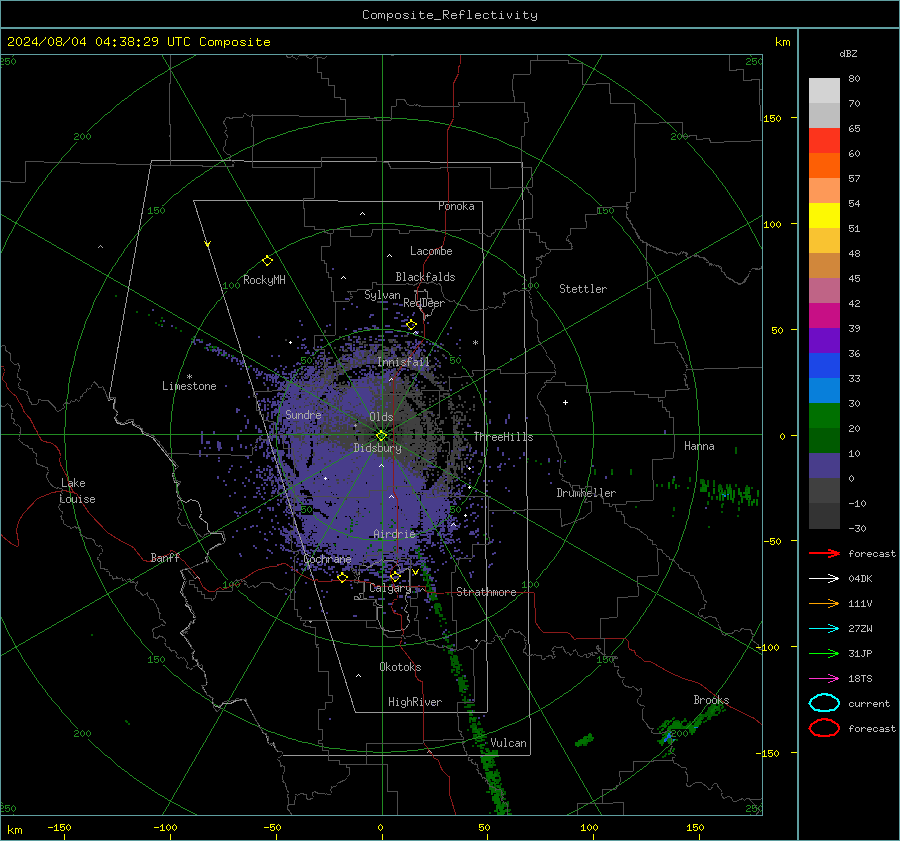Select the Sundre label

tap(303, 414)
